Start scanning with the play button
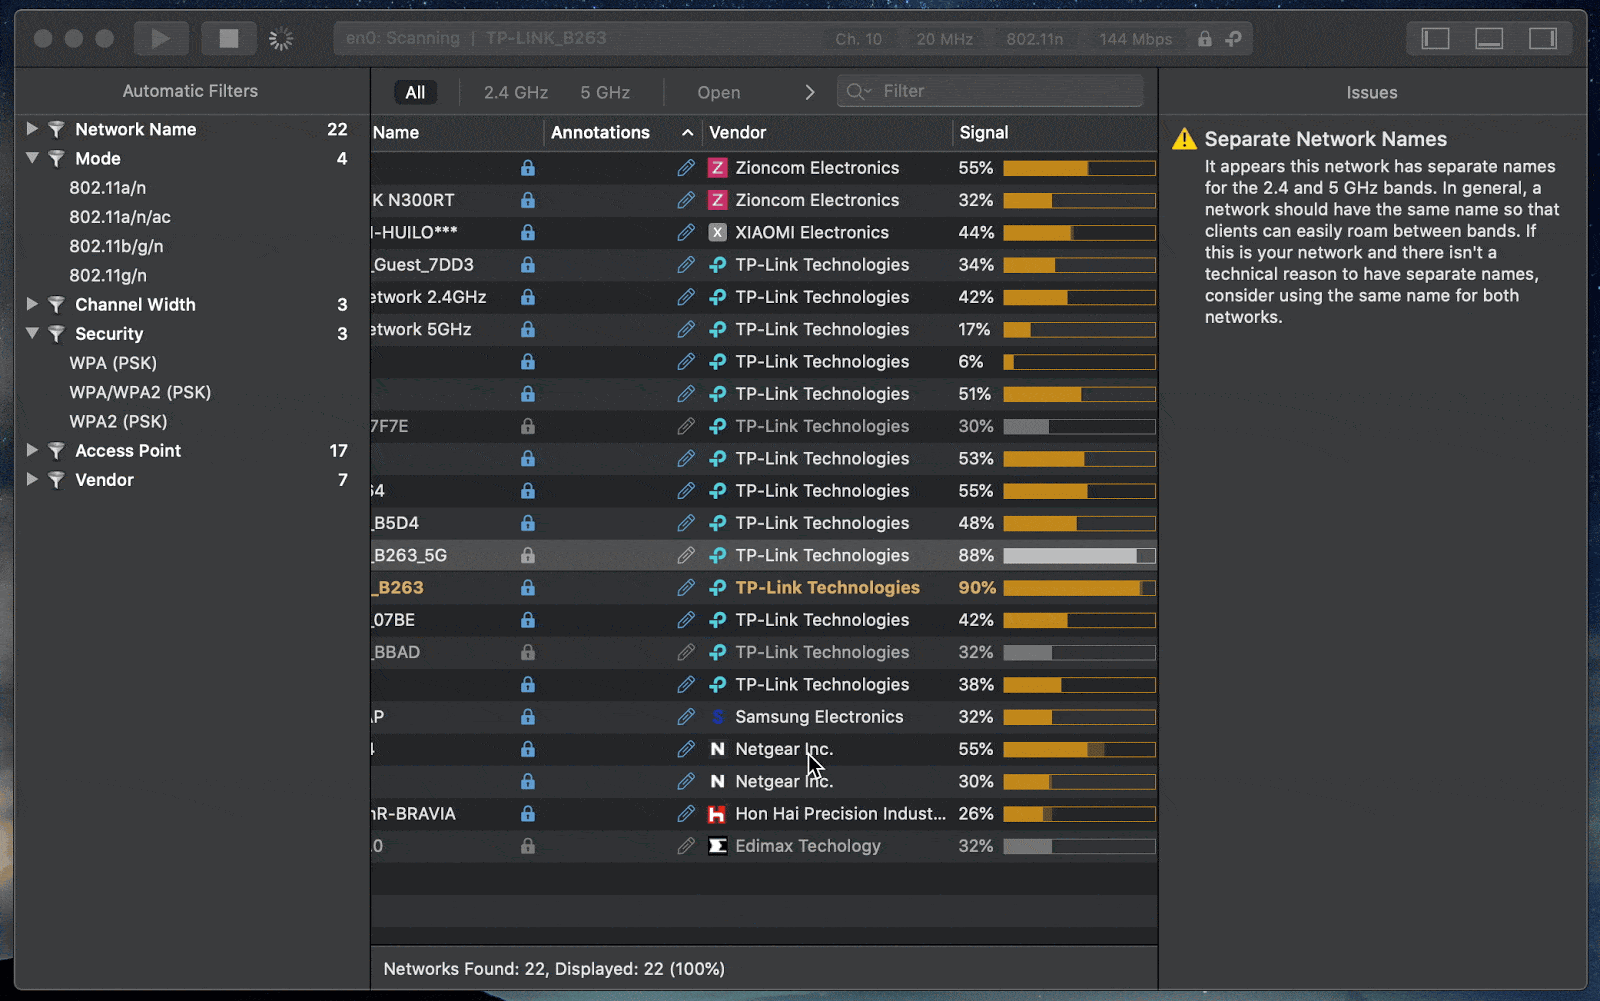The image size is (1600, 1001). point(160,39)
